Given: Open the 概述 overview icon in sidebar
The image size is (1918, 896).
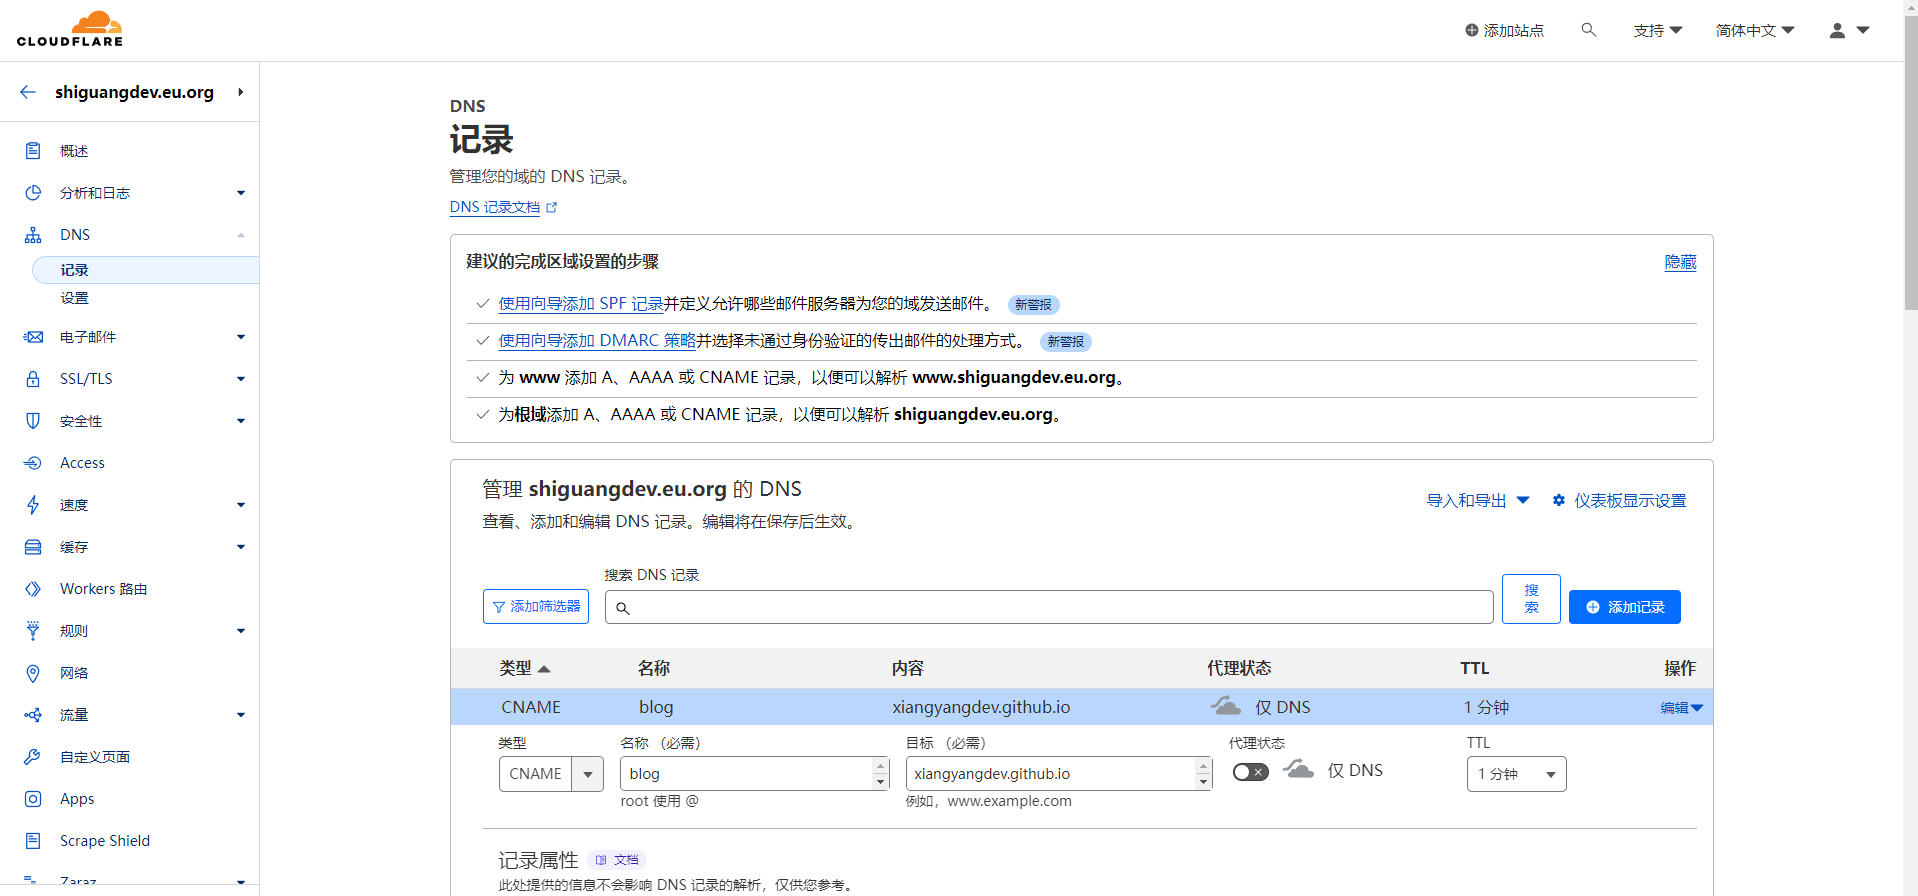Looking at the screenshot, I should click(x=33, y=151).
